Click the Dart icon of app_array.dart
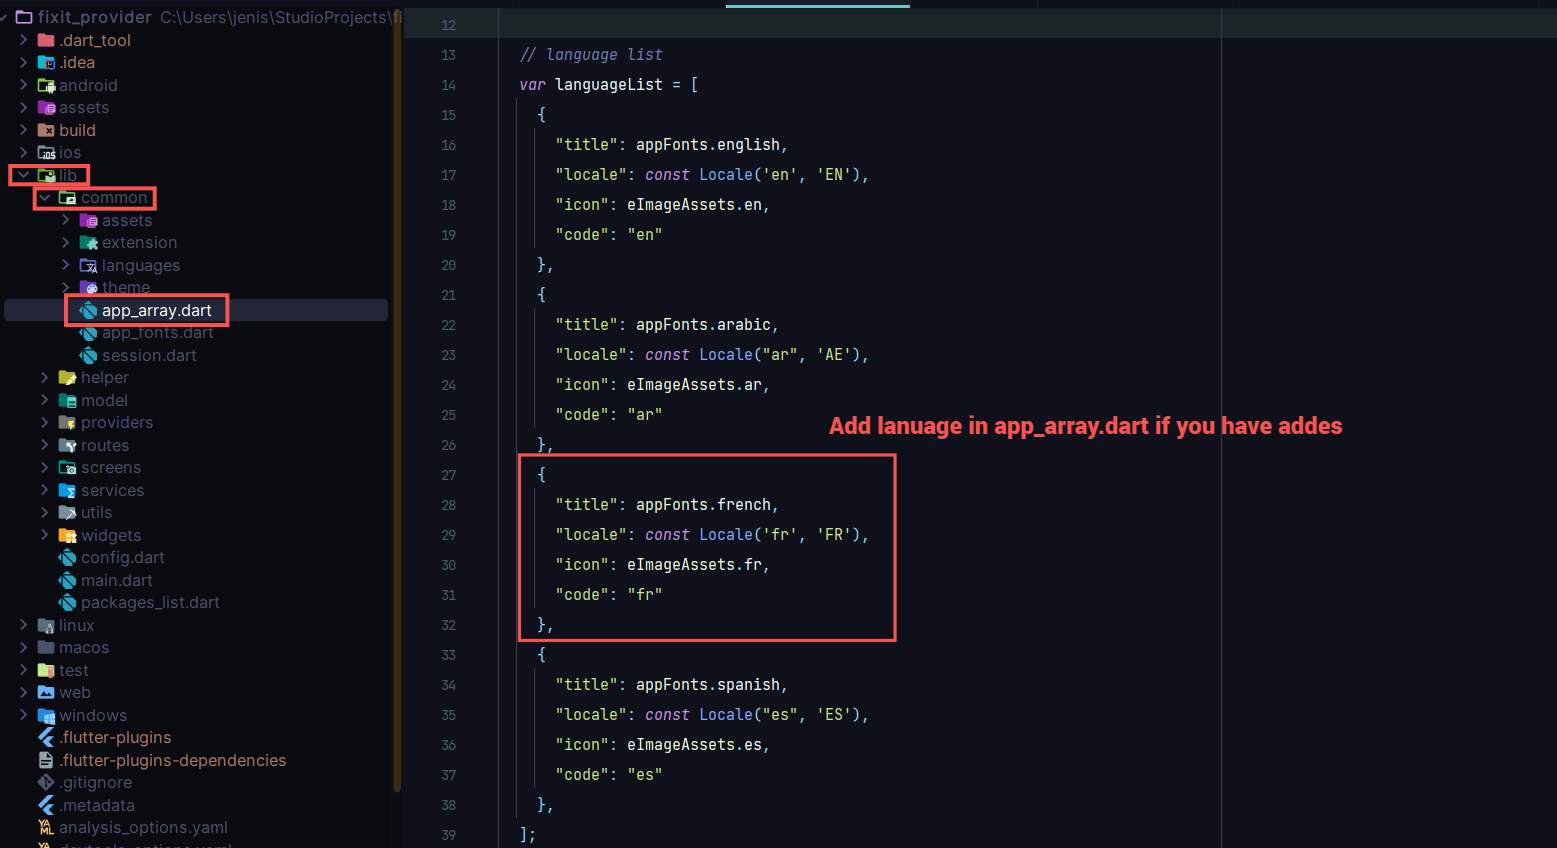The height and width of the screenshot is (848, 1557). tap(88, 311)
